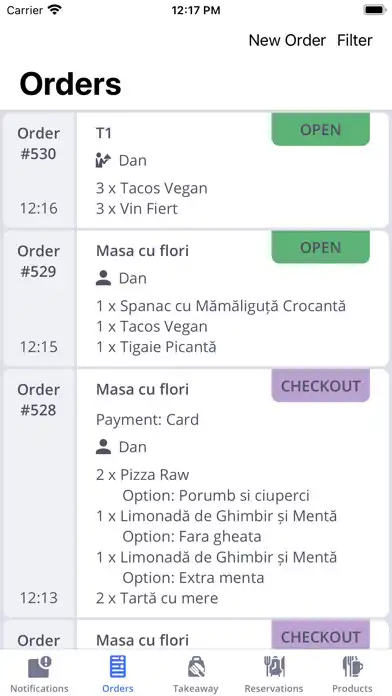
Task: Click the battery indicator icon
Action: pyautogui.click(x=375, y=10)
